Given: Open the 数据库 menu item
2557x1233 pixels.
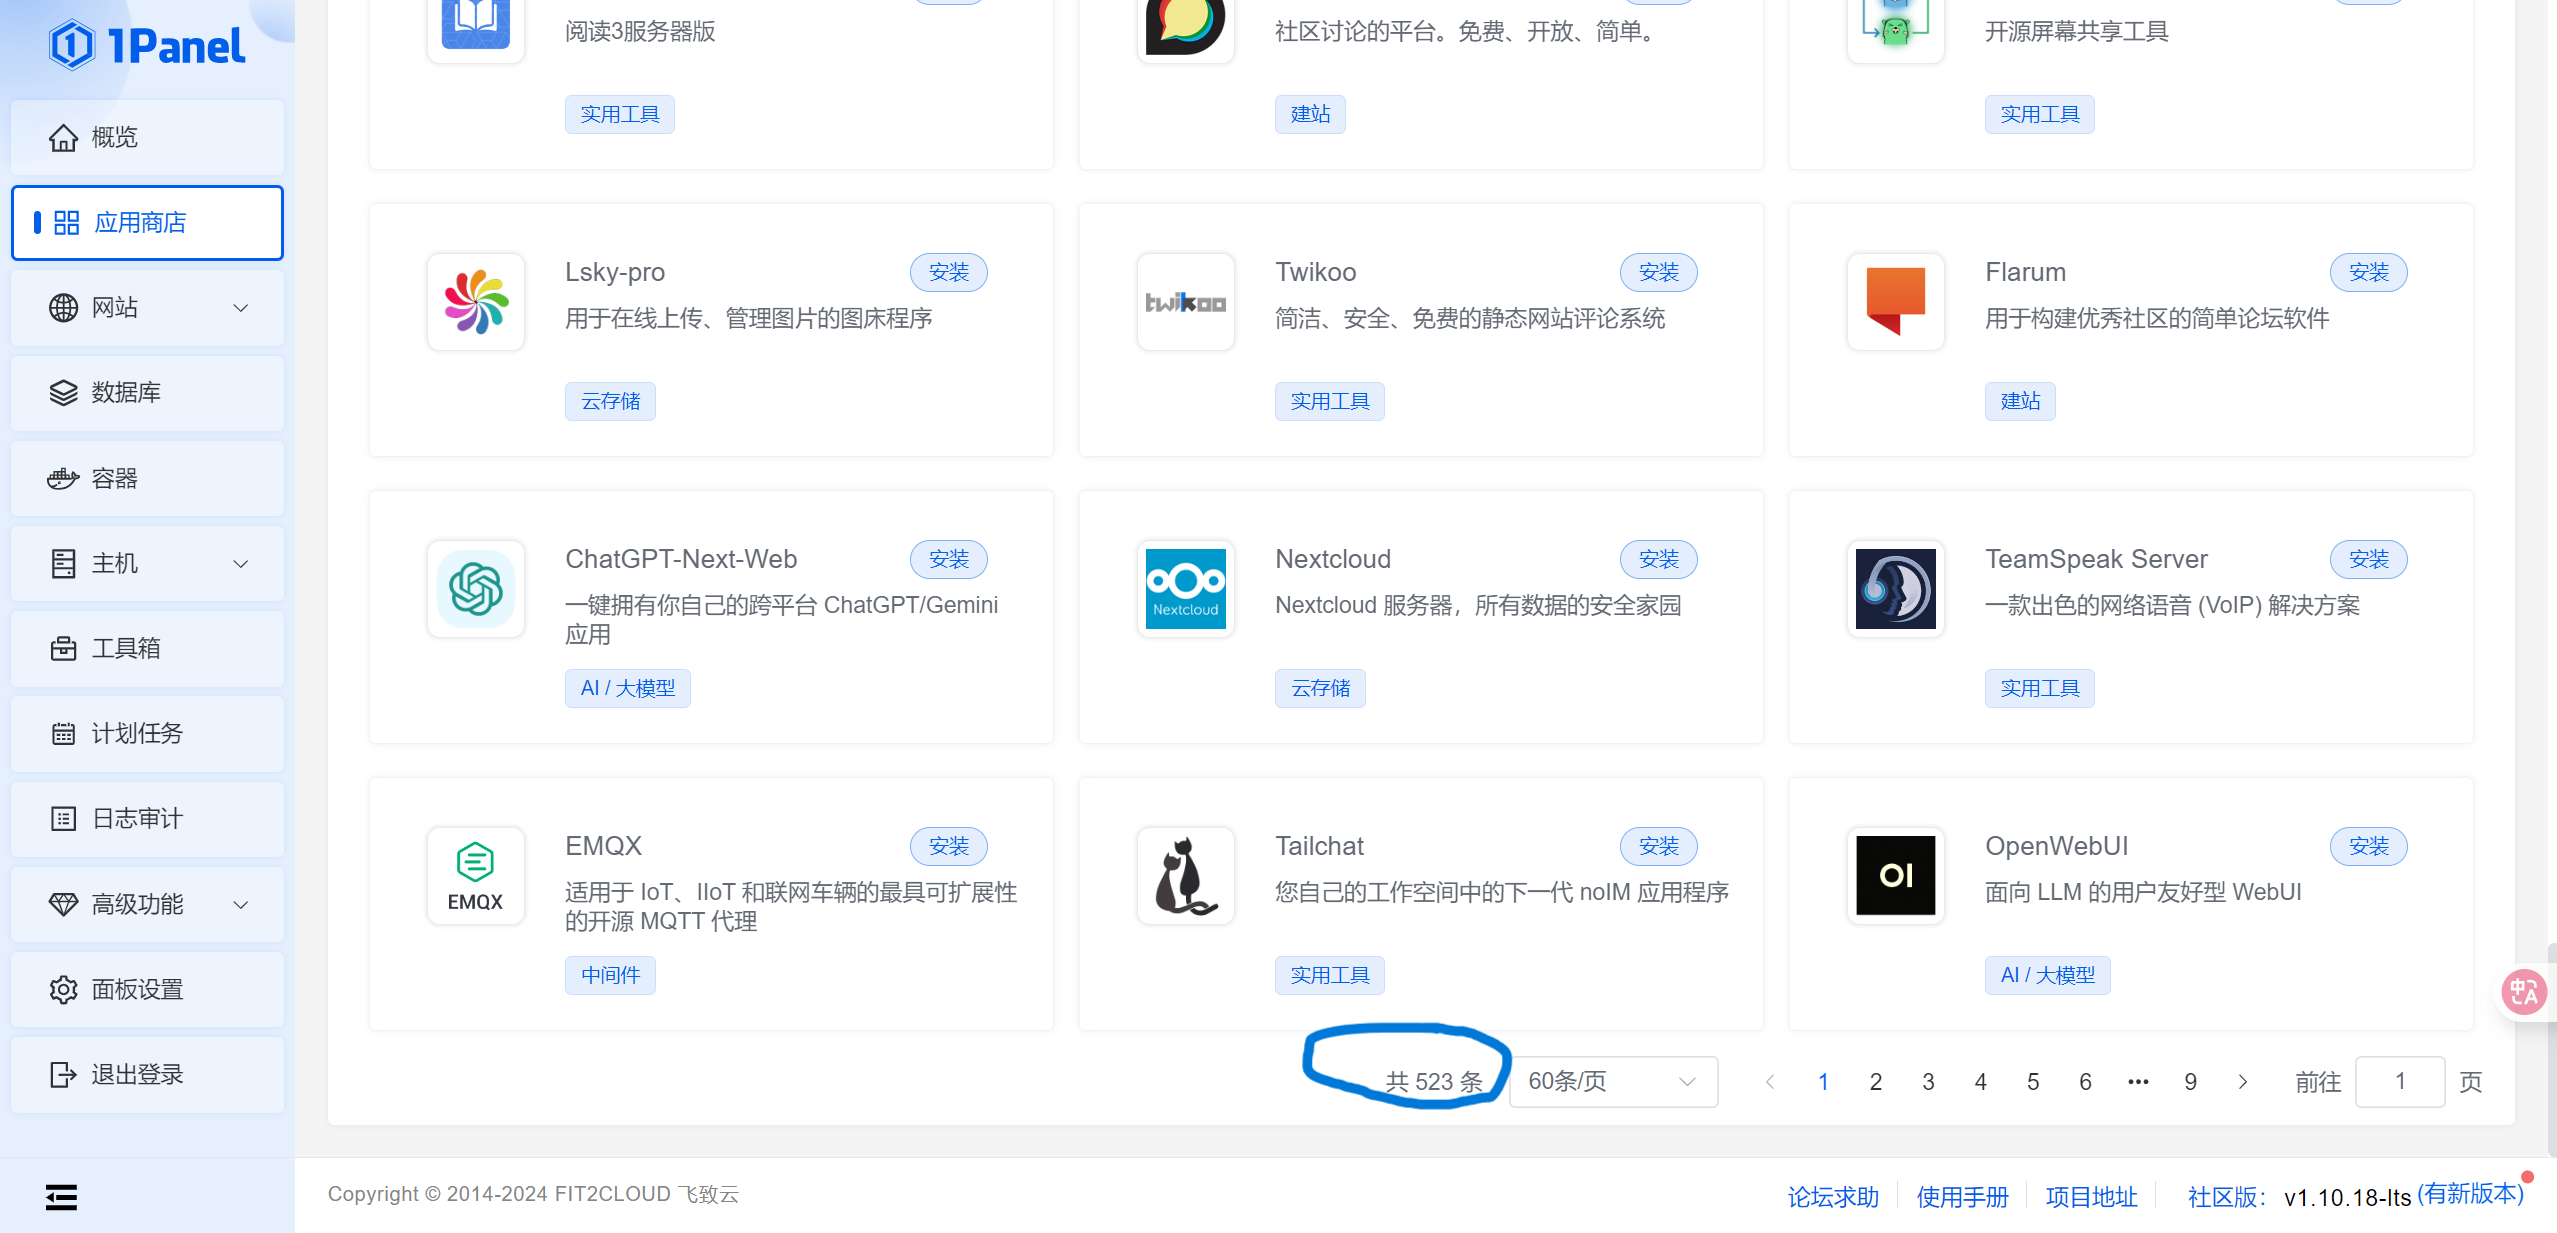Looking at the screenshot, I should point(147,392).
